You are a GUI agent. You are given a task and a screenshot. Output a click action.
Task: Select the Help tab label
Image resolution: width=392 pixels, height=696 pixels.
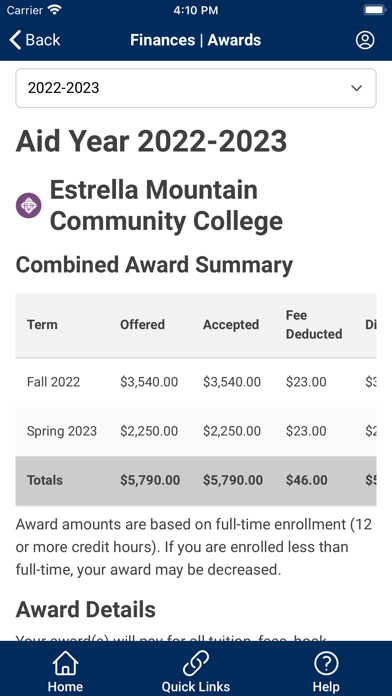326,687
